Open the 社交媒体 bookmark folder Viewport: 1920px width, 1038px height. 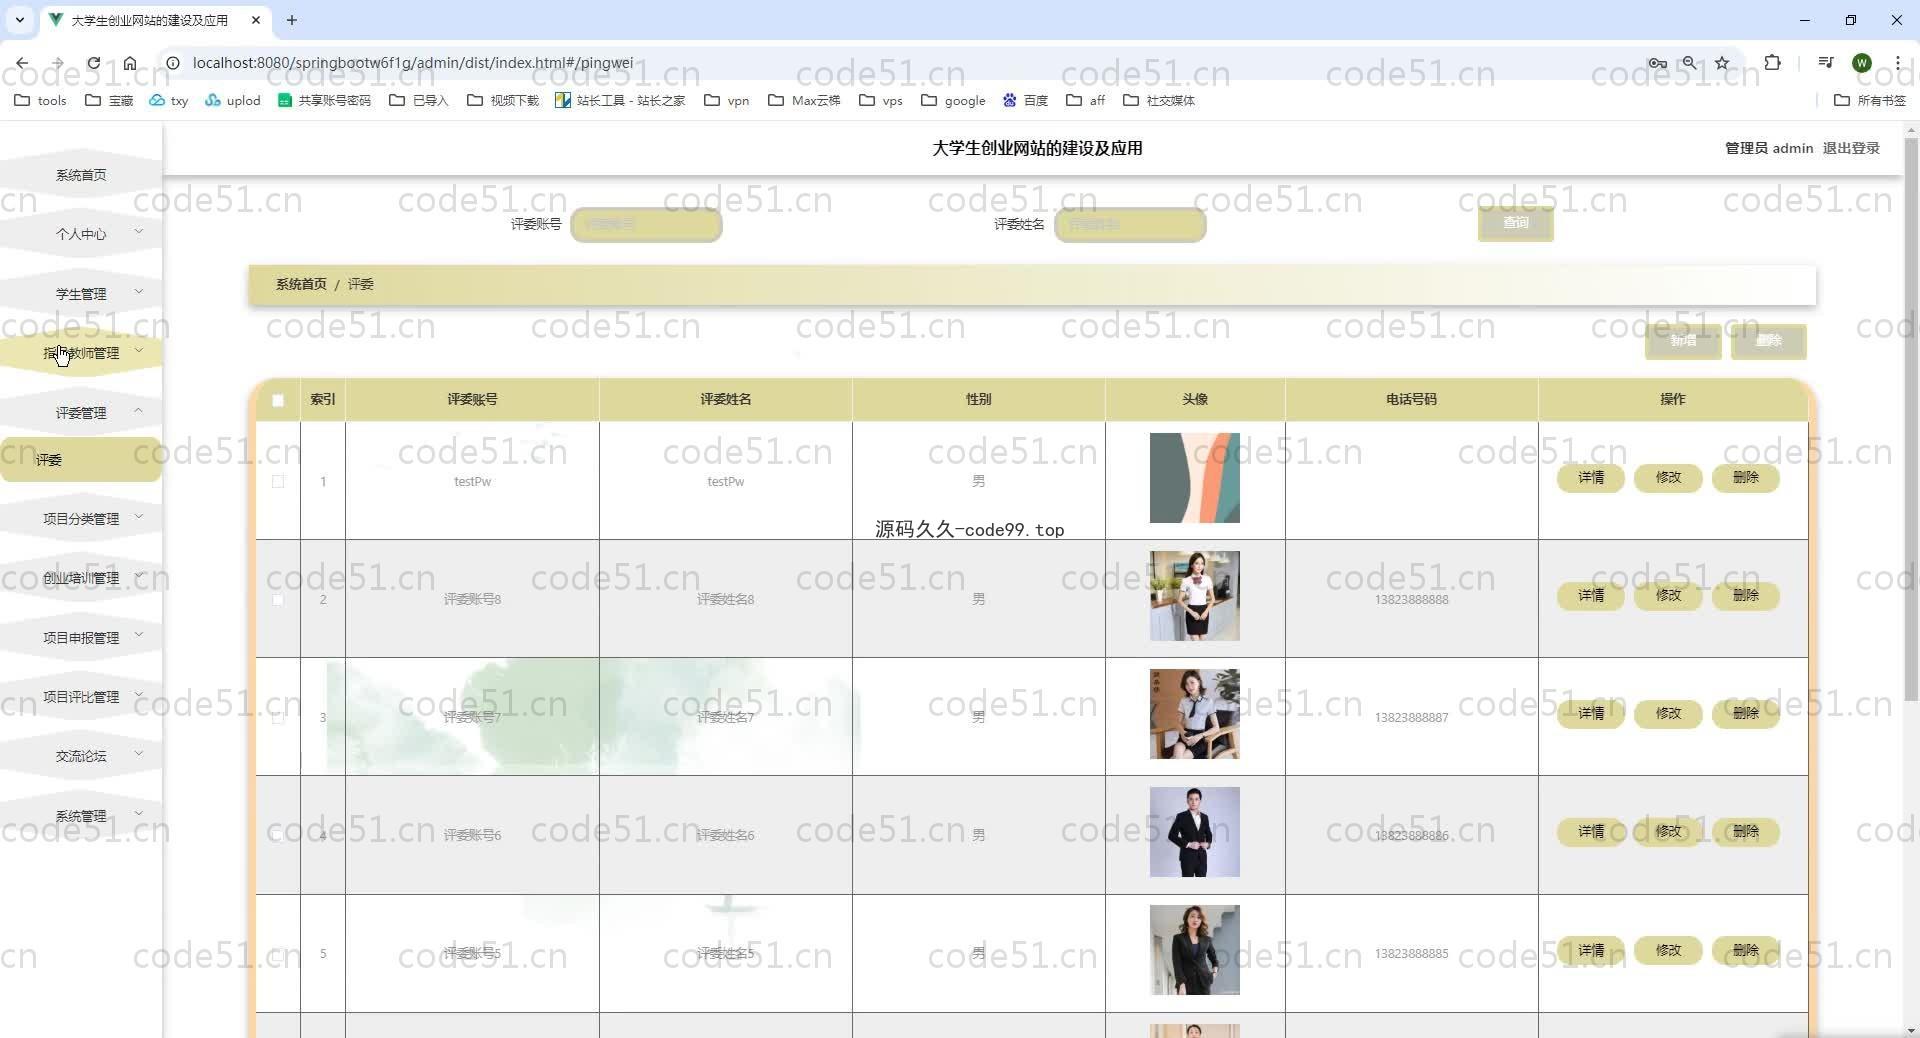tap(1159, 100)
